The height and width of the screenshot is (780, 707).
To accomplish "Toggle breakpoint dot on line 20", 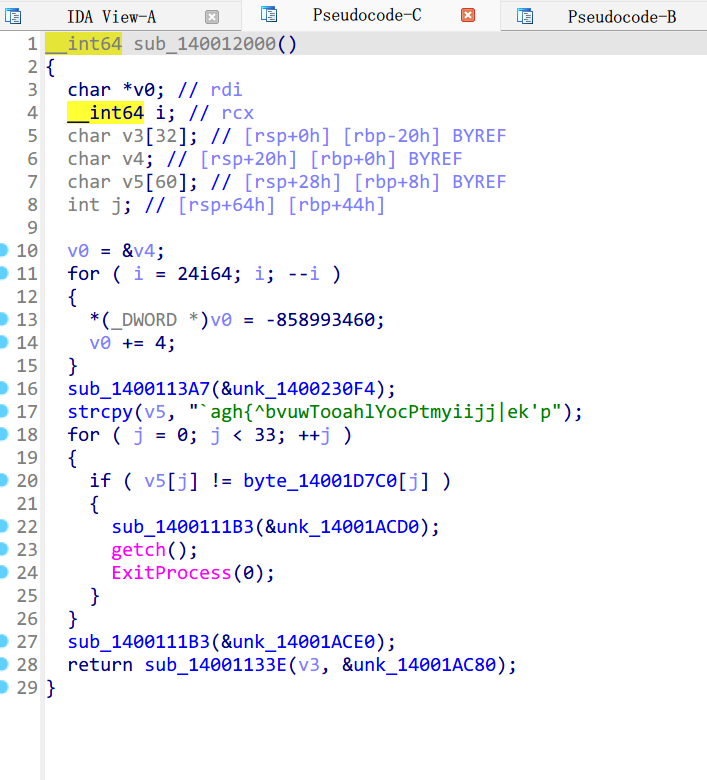I will (3, 480).
